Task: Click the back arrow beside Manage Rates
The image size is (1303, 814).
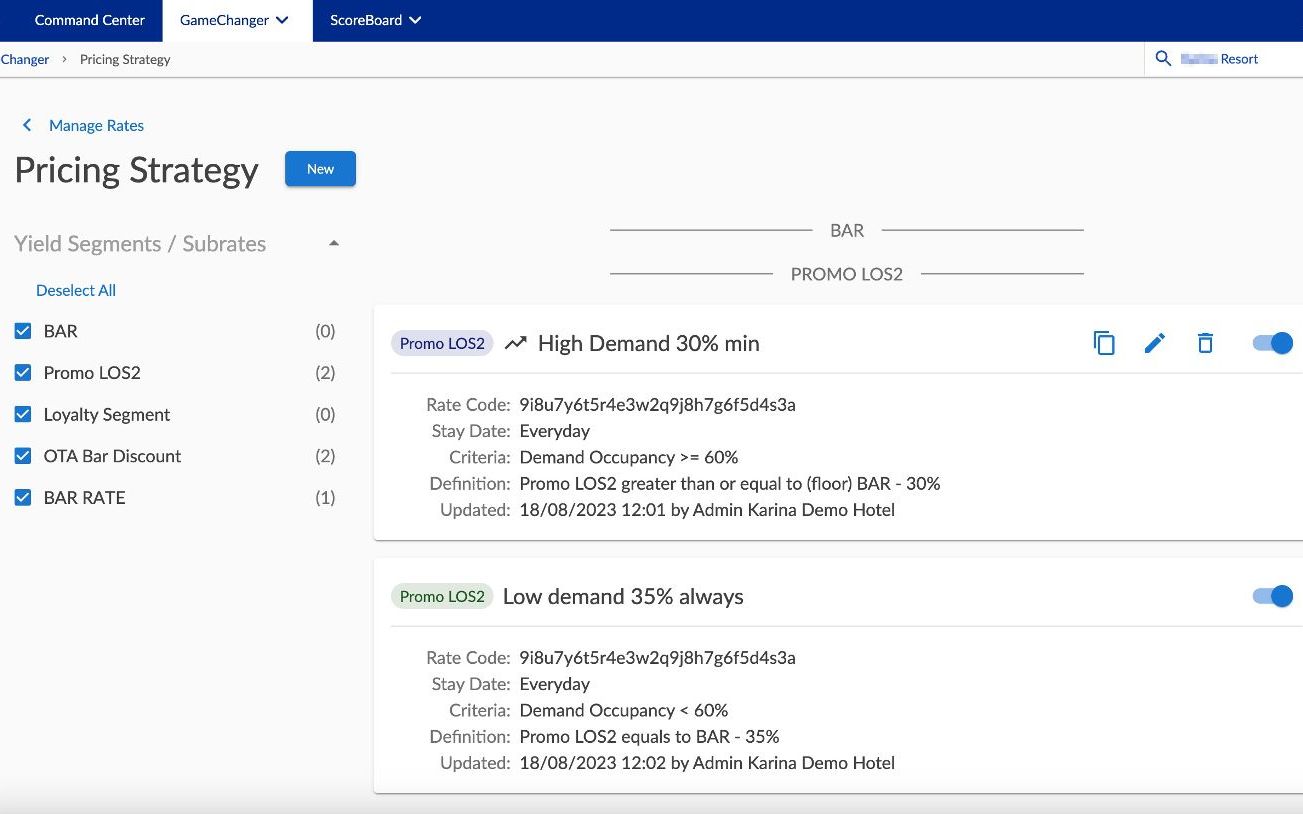Action: click(x=27, y=125)
